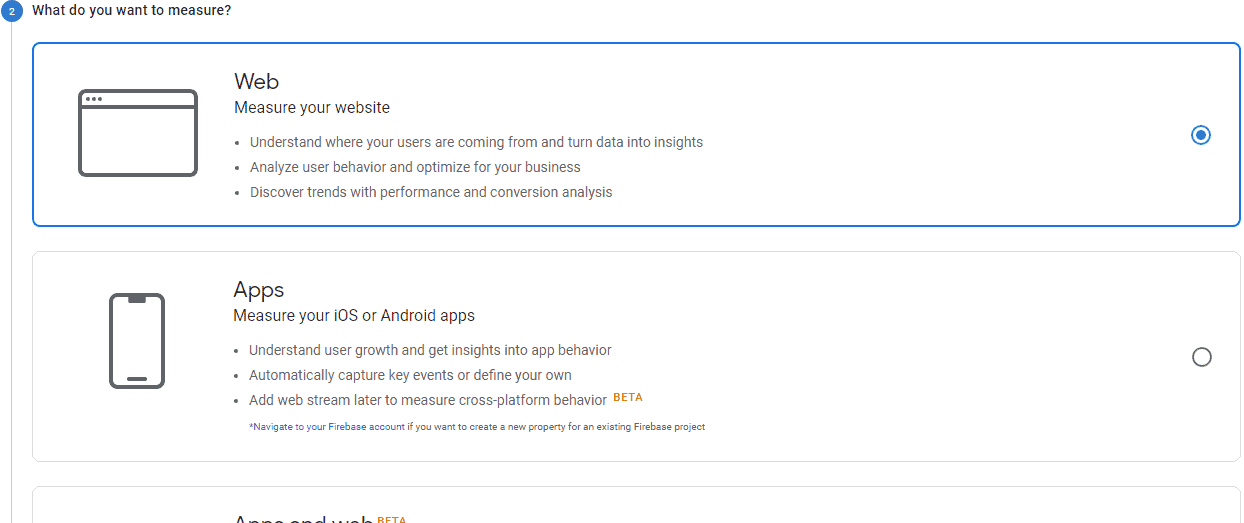Screen dimensions: 1244x523
Task: Click the "Understand where your users are coming from" bullet
Action: tap(476, 142)
